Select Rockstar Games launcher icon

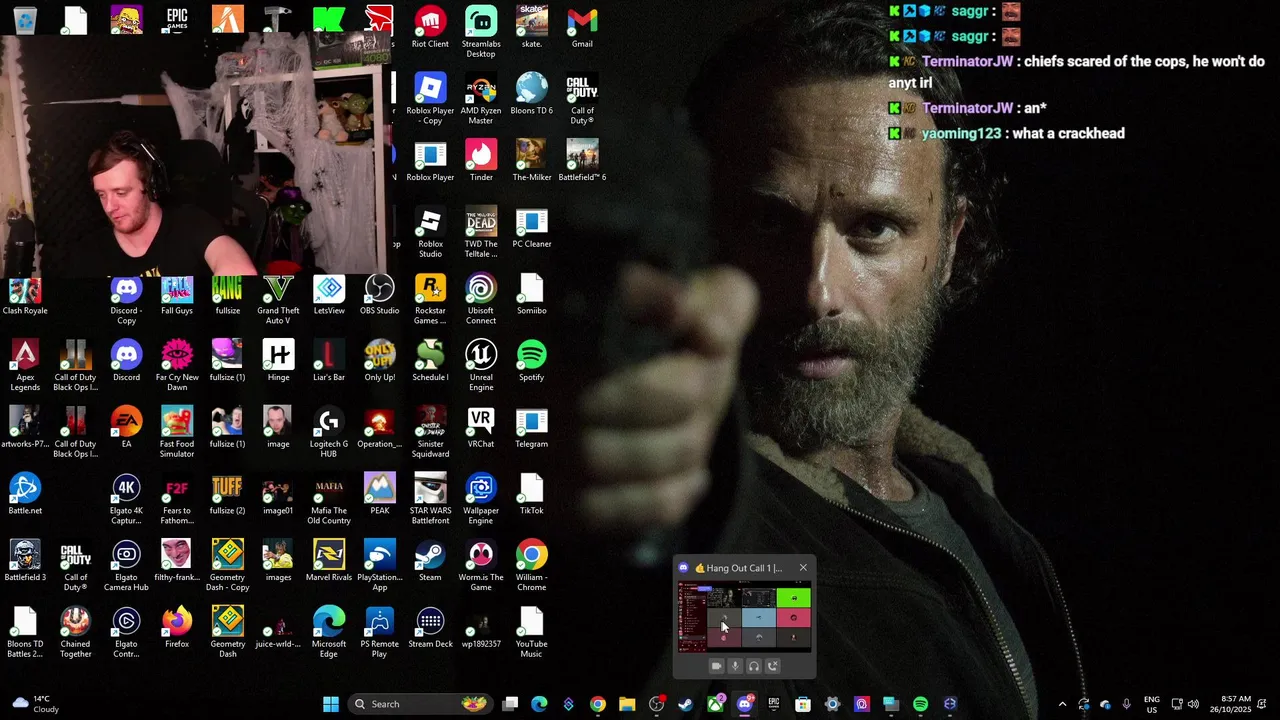pyautogui.click(x=430, y=299)
